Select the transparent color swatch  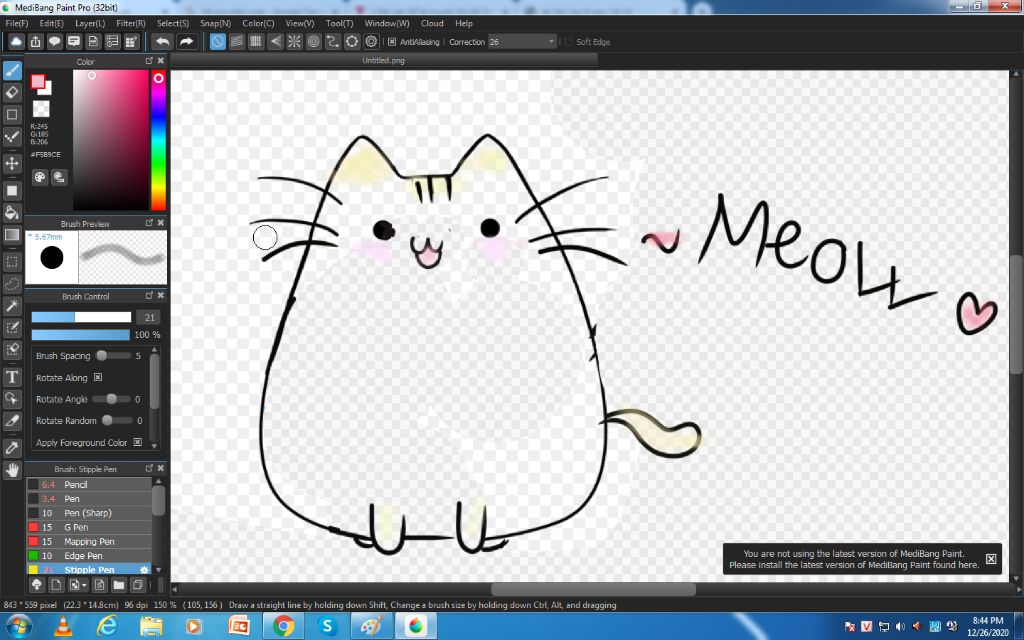(x=41, y=109)
